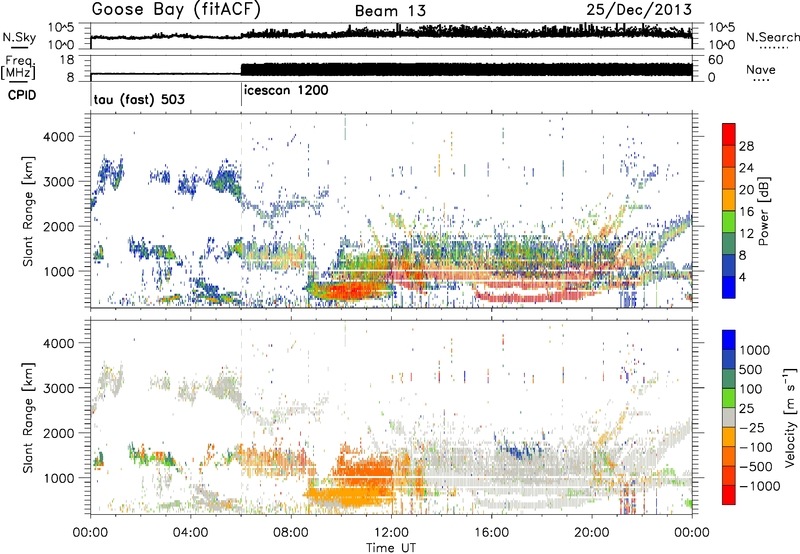Click "Slant Range [km]" label of velocity panel
Screen dimensions: 800x554
pos(29,417)
